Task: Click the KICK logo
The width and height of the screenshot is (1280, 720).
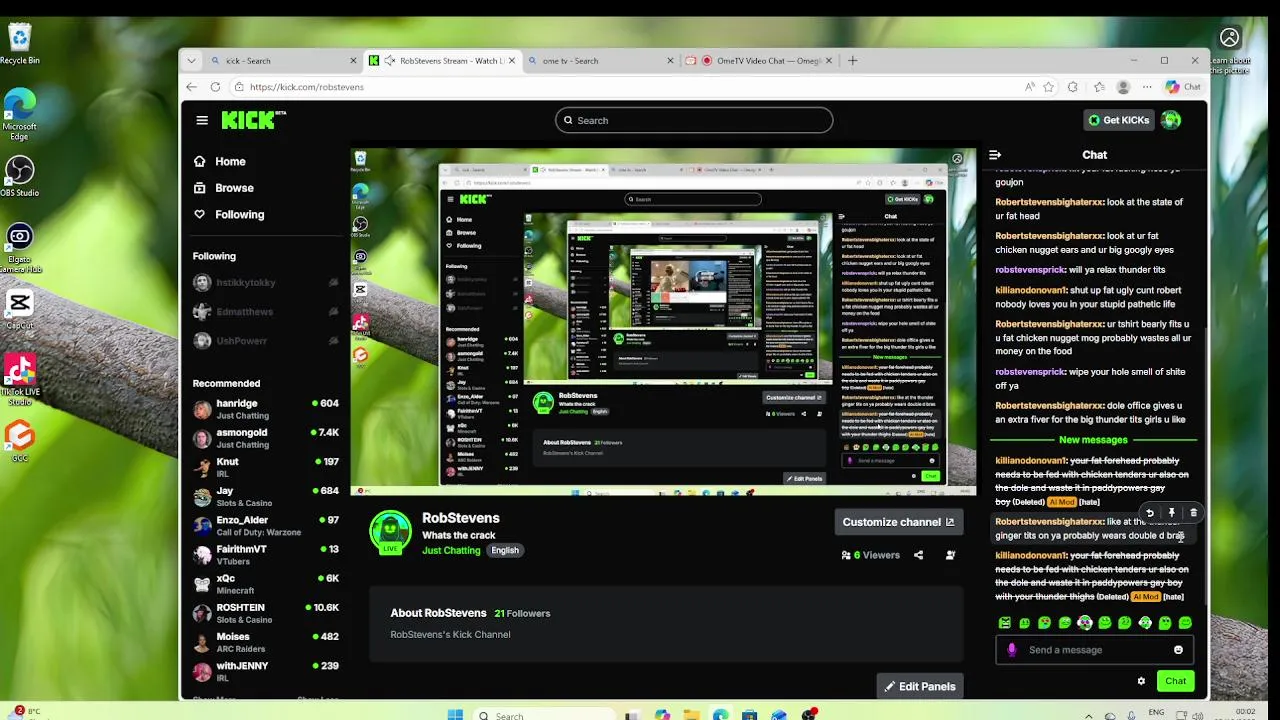Action: click(253, 120)
